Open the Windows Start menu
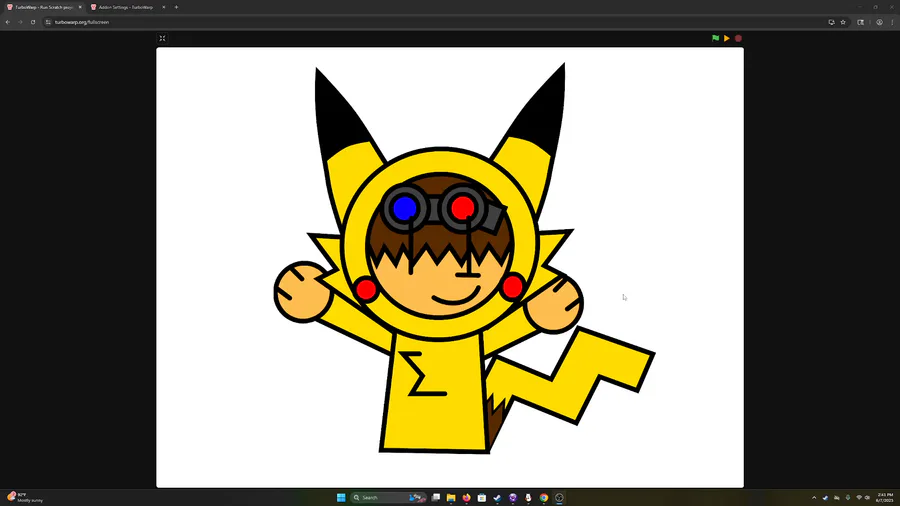The image size is (900, 506). (x=341, y=497)
